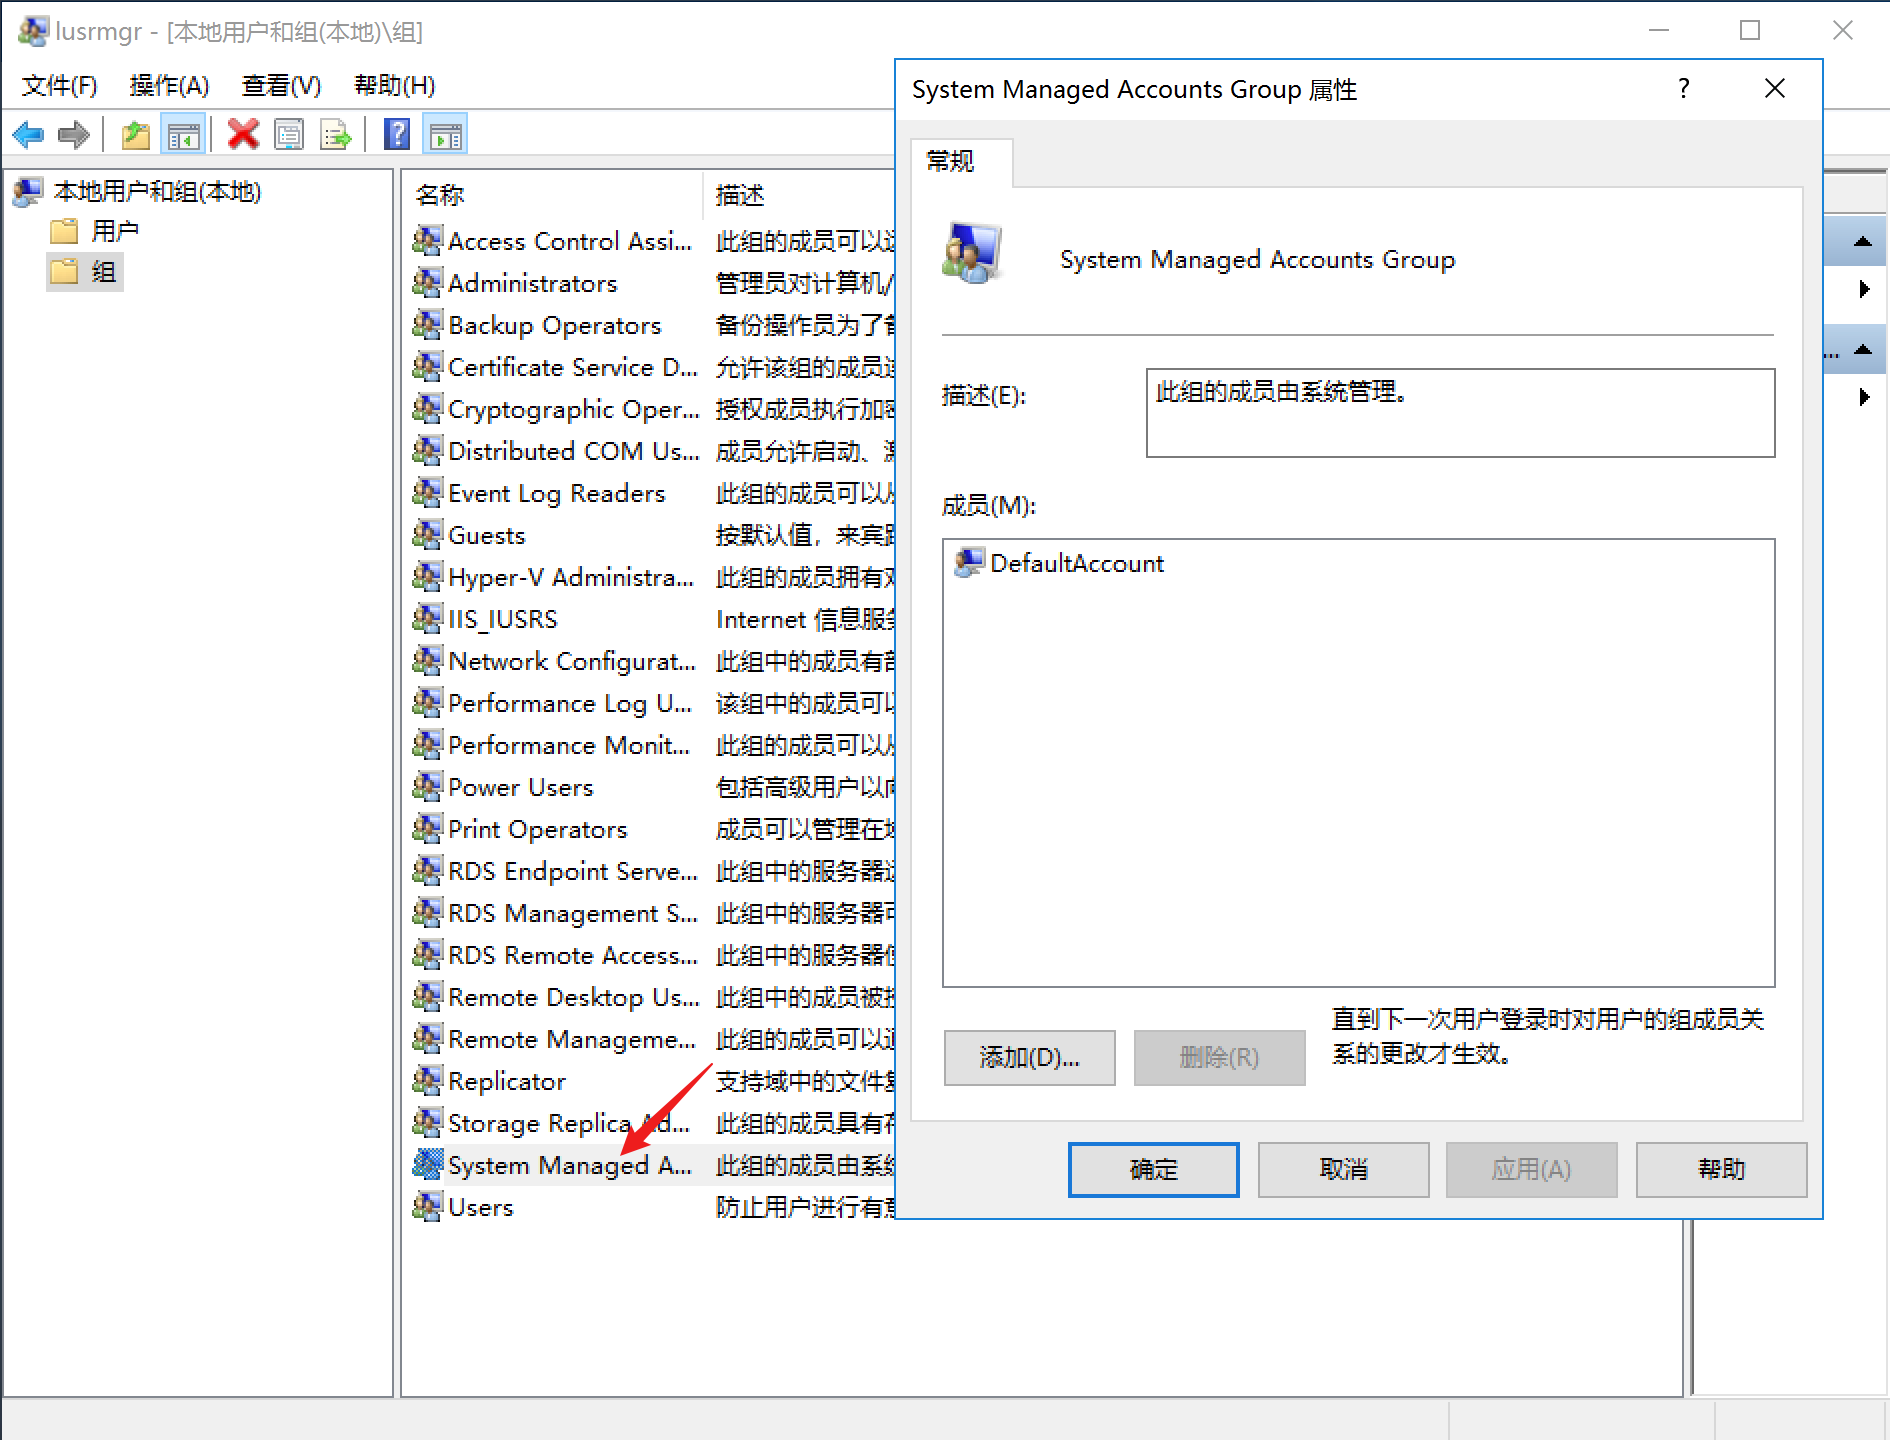Select the 本地用户和组(本地) root node
The image size is (1890, 1440).
156,191
